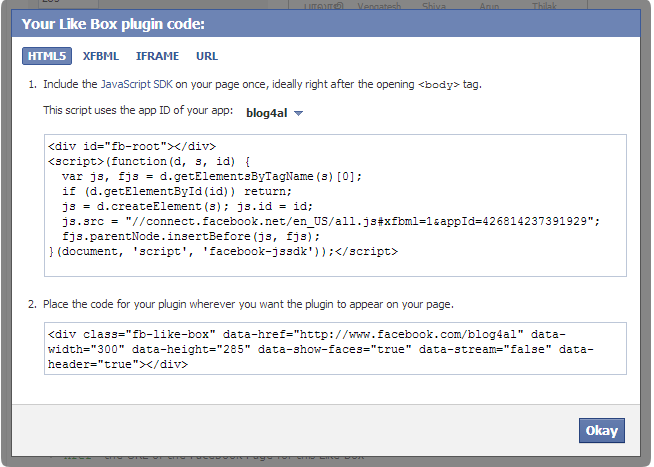This screenshot has width=654, height=467.
Task: Click the document 'script' 'facebook-jssdk' line
Action: tap(223, 251)
